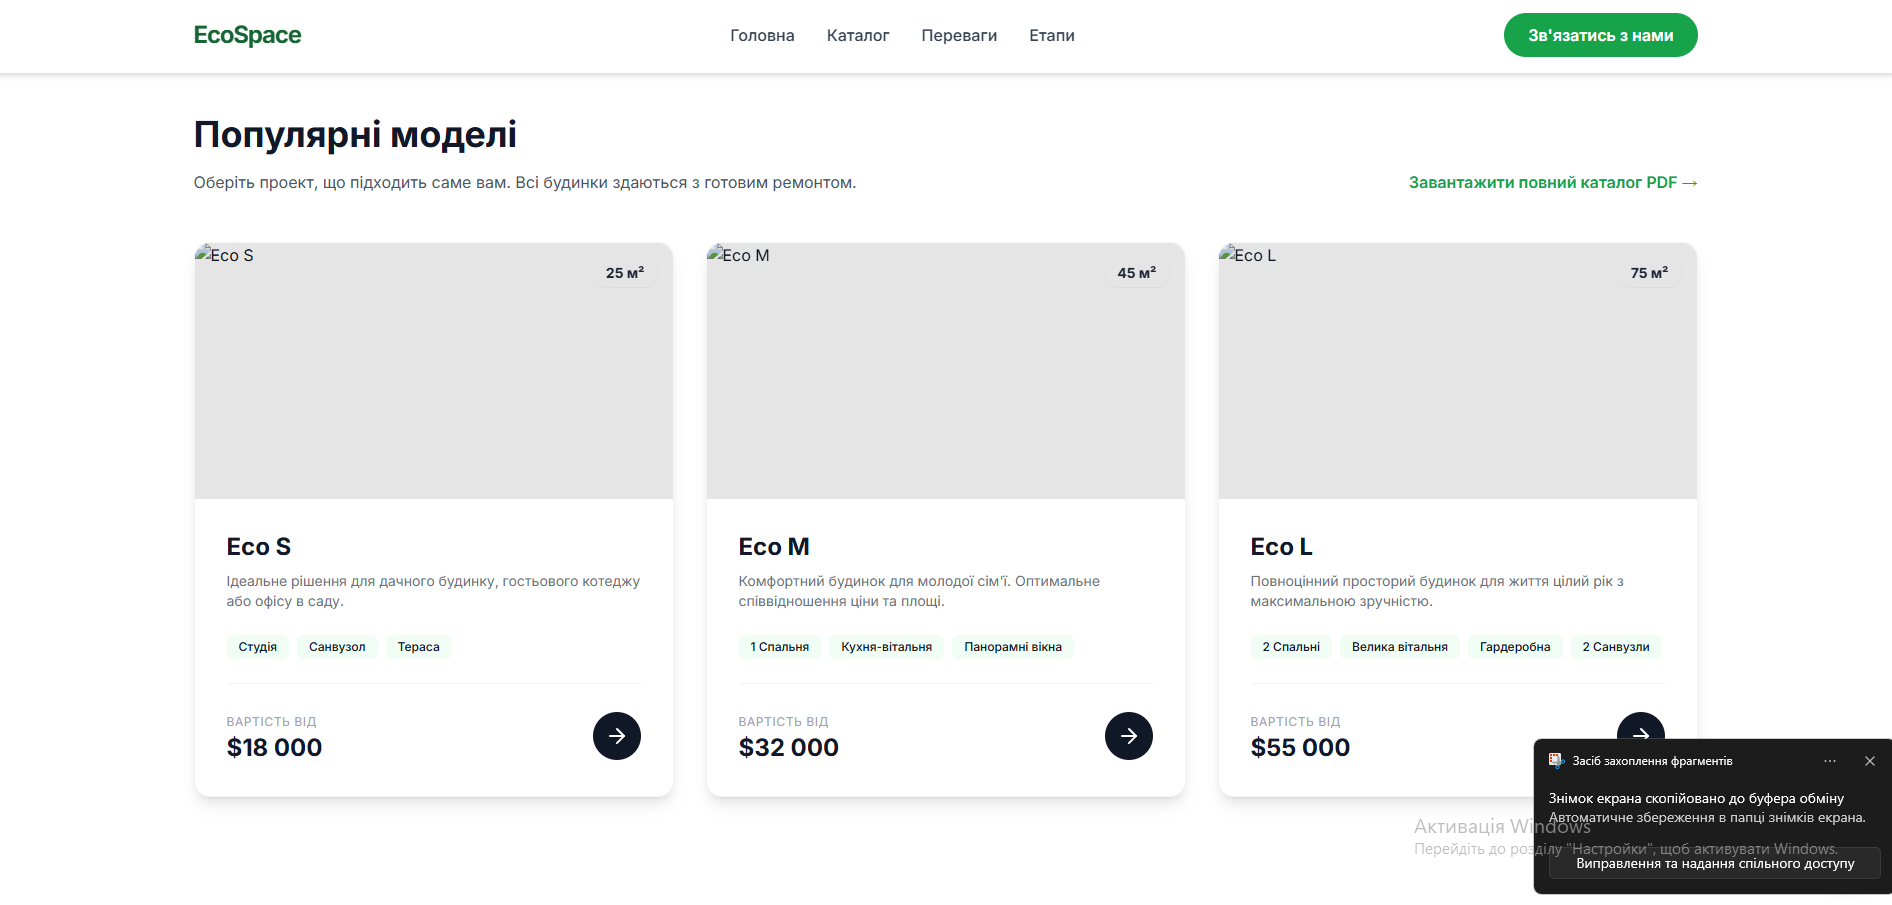Click the Eco M card title
Image resolution: width=1892 pixels, height=905 pixels.
click(x=774, y=547)
